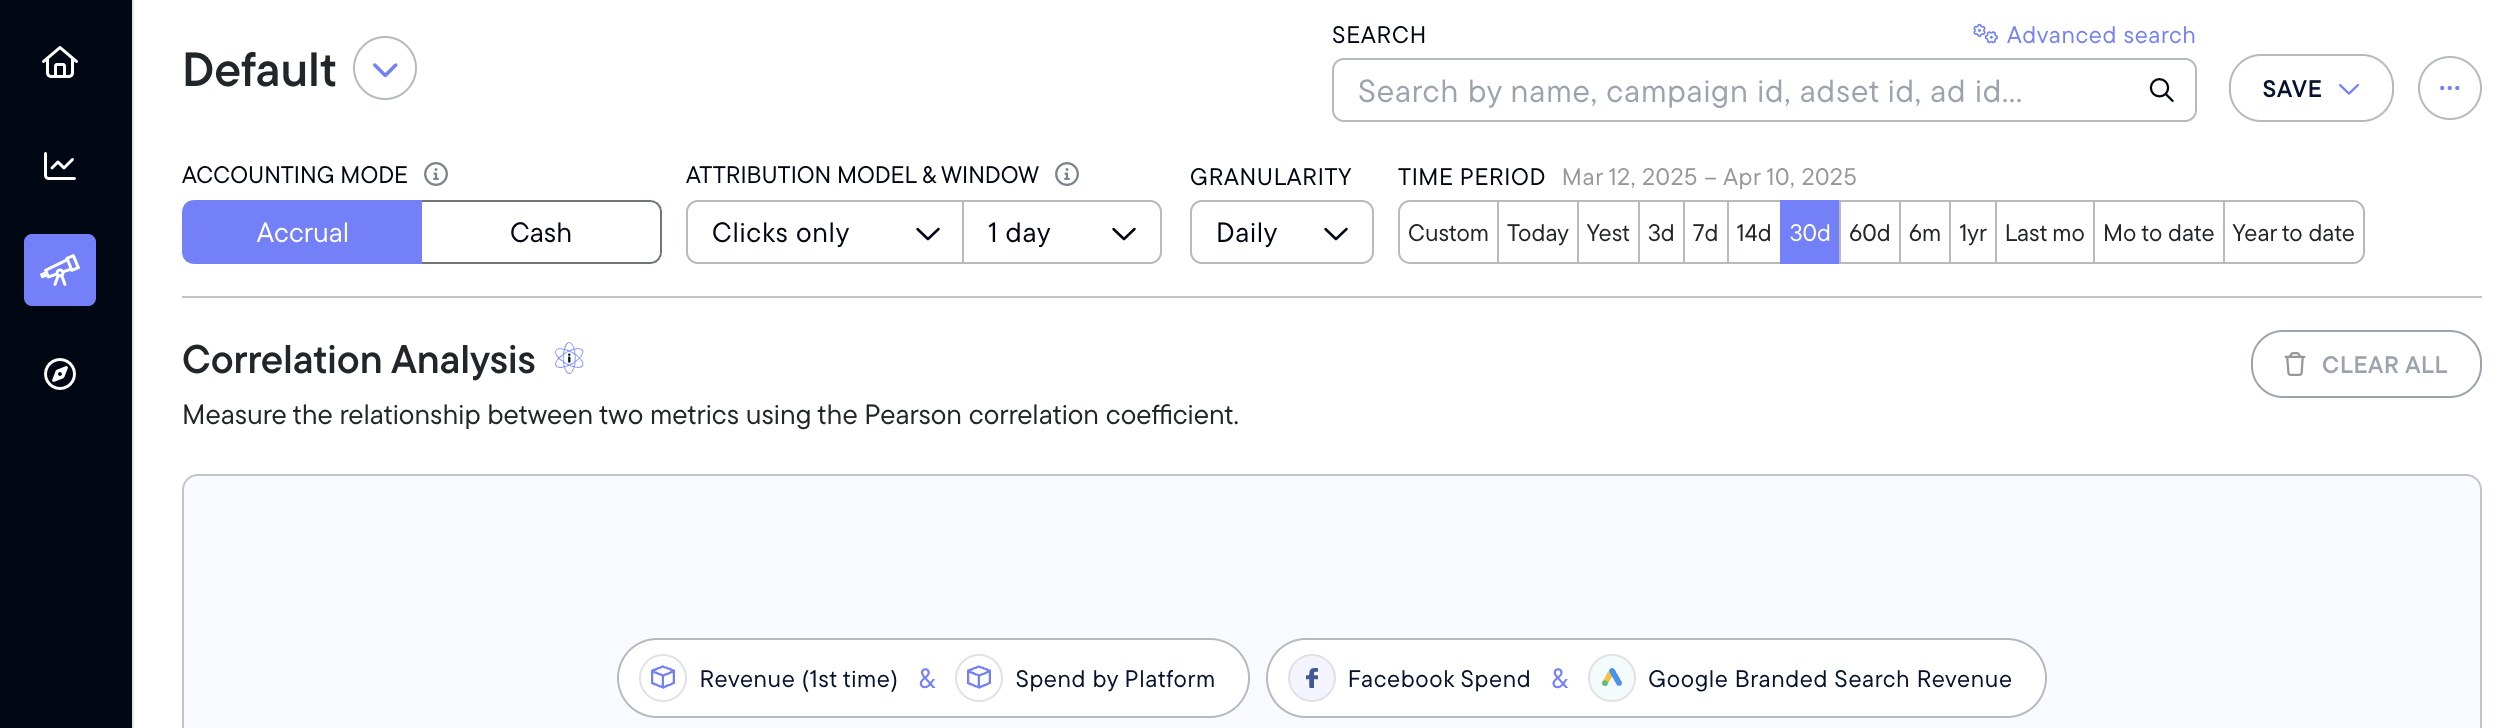Image resolution: width=2514 pixels, height=728 pixels.
Task: Focus the campaign search input field
Action: 1740,91
